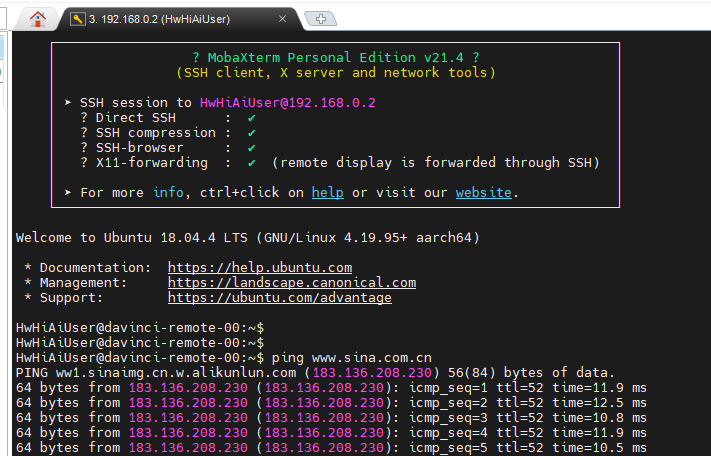Open the help.ubuntu.com documentation link
This screenshot has width=711, height=456.
point(259,268)
